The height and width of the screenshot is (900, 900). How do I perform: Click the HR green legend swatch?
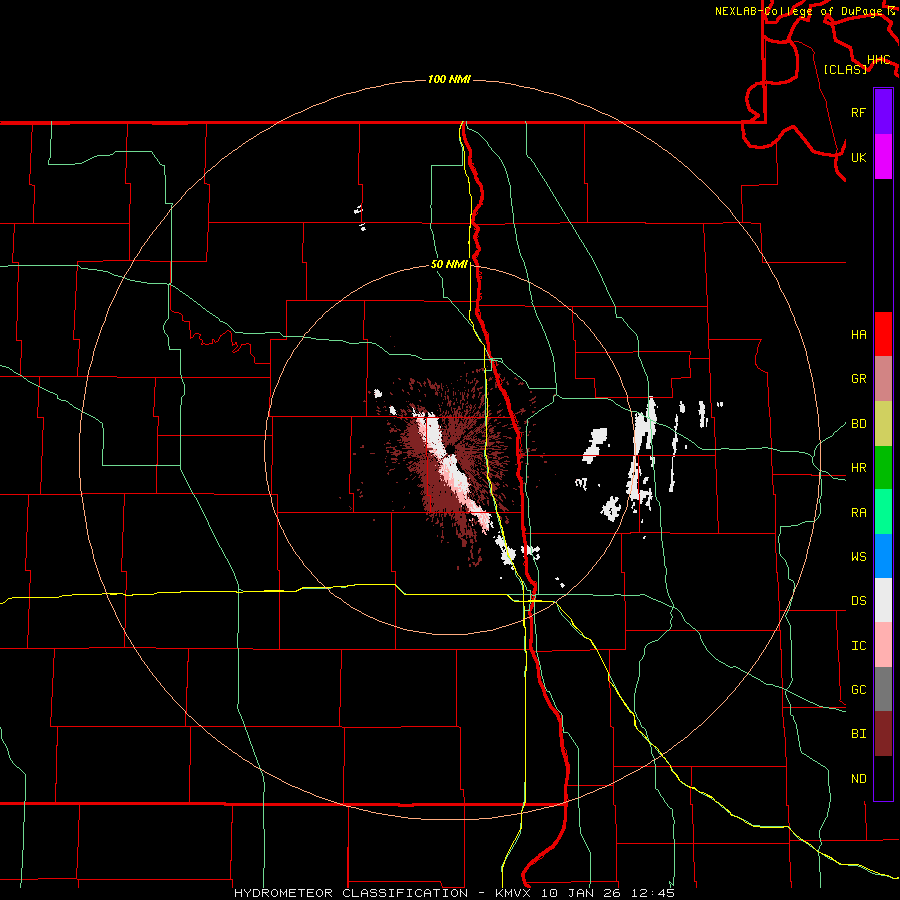click(883, 468)
